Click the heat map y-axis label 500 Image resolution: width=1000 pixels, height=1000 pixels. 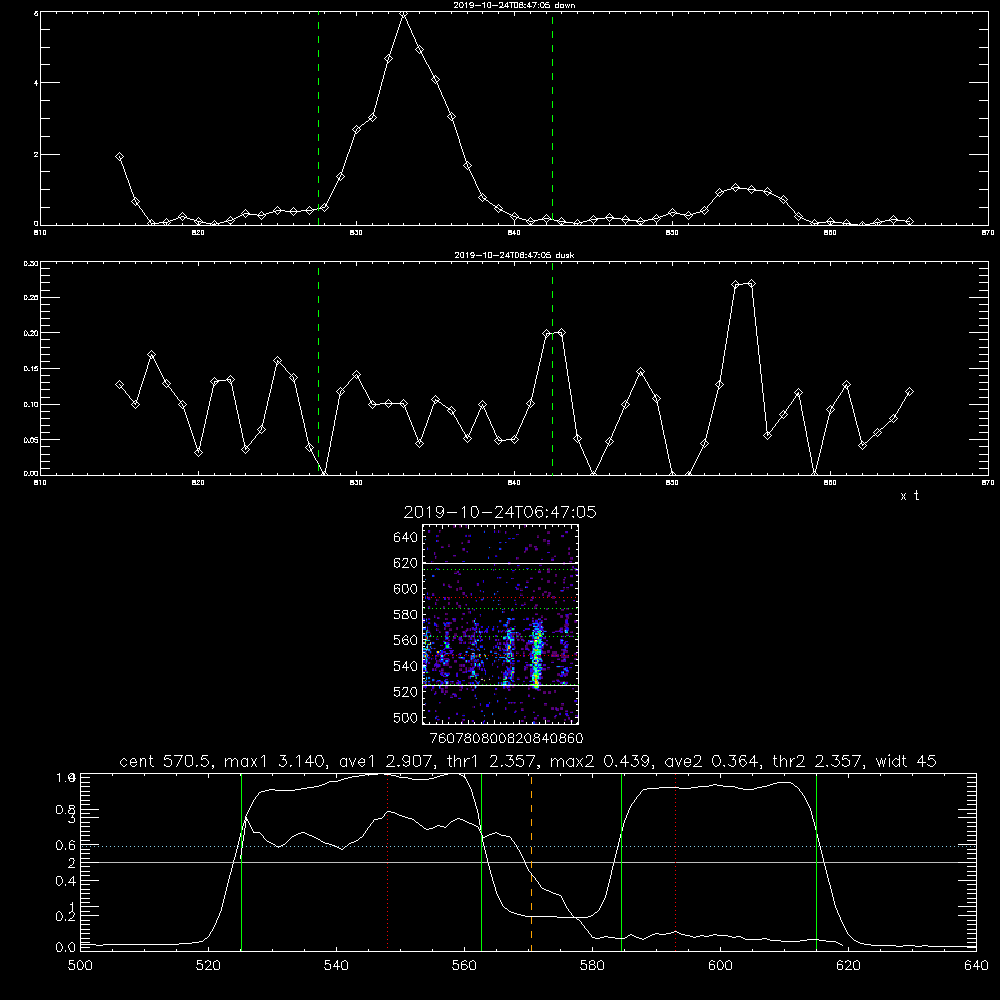point(406,717)
